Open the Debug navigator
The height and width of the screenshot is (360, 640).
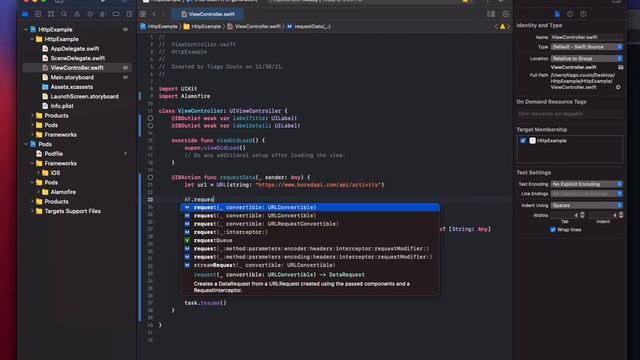coord(103,14)
